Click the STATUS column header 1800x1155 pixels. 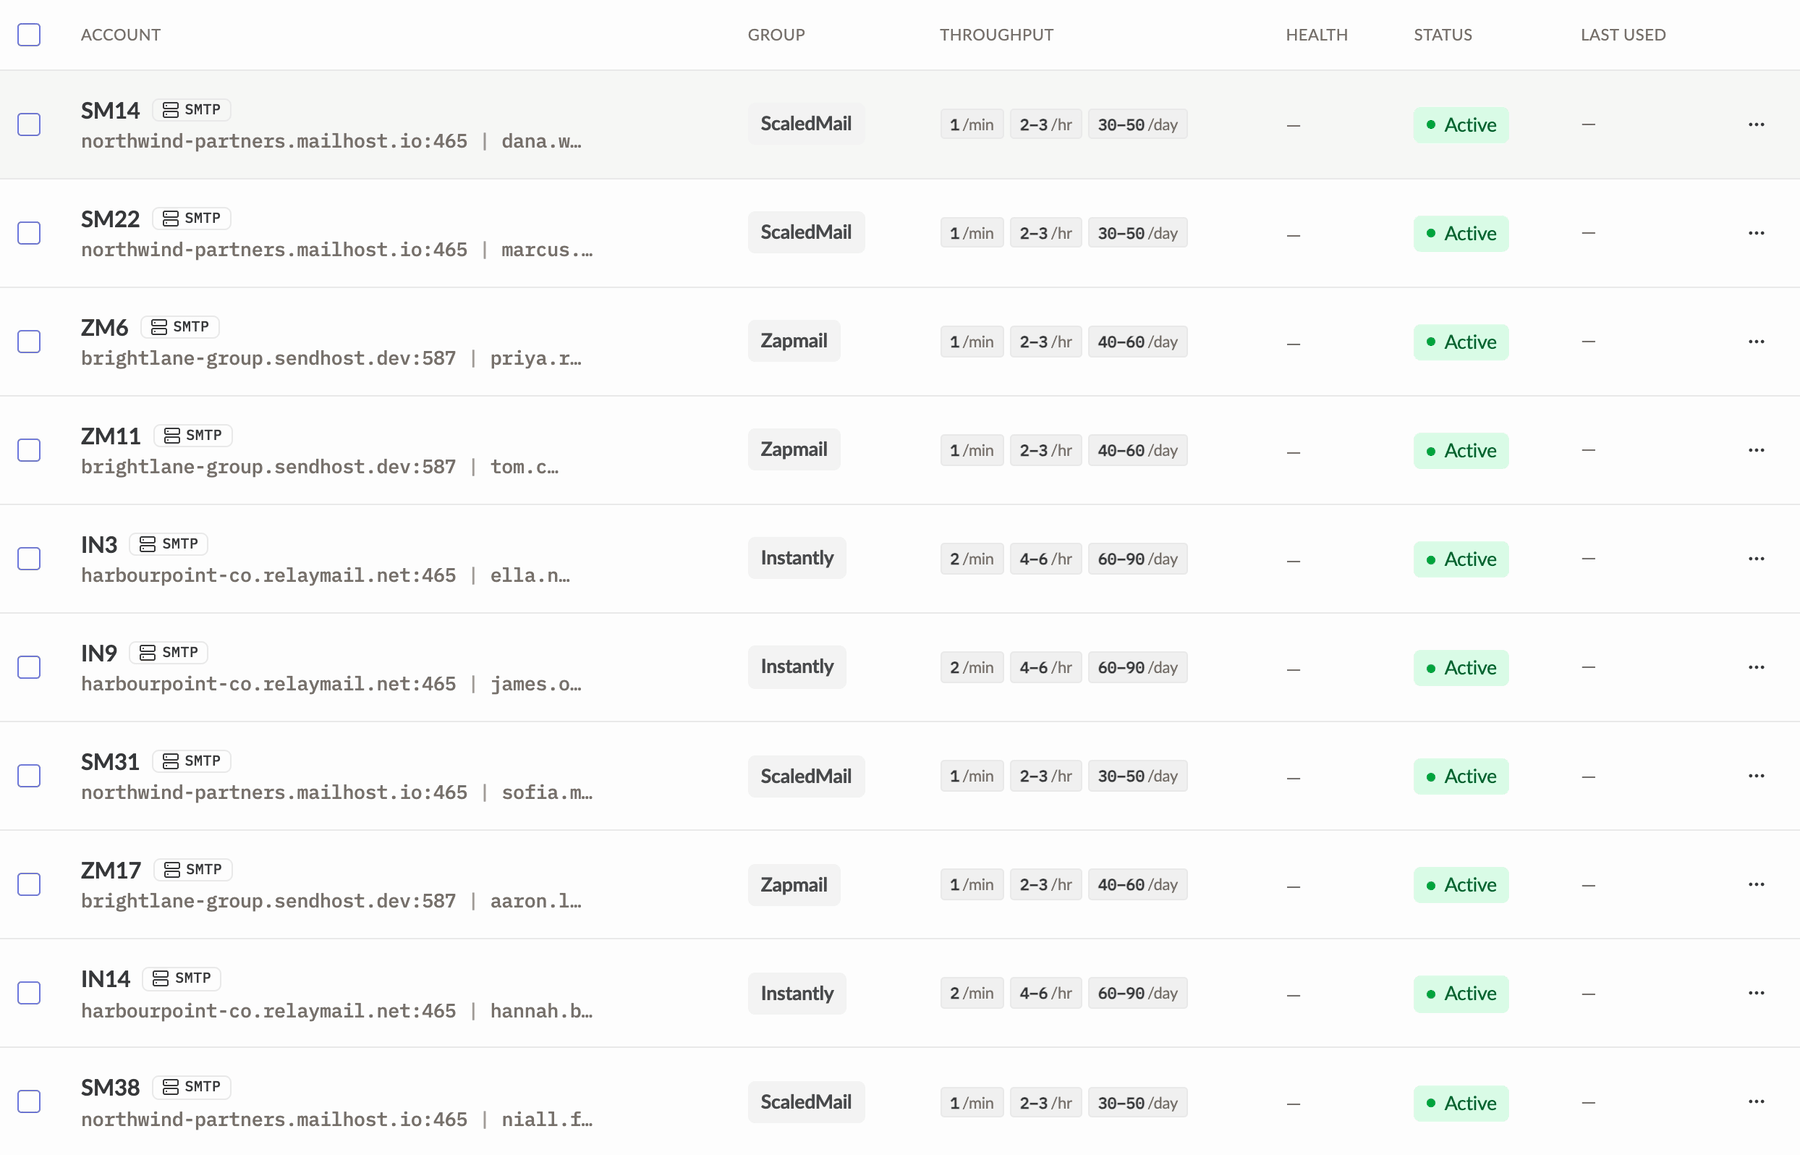click(x=1442, y=35)
